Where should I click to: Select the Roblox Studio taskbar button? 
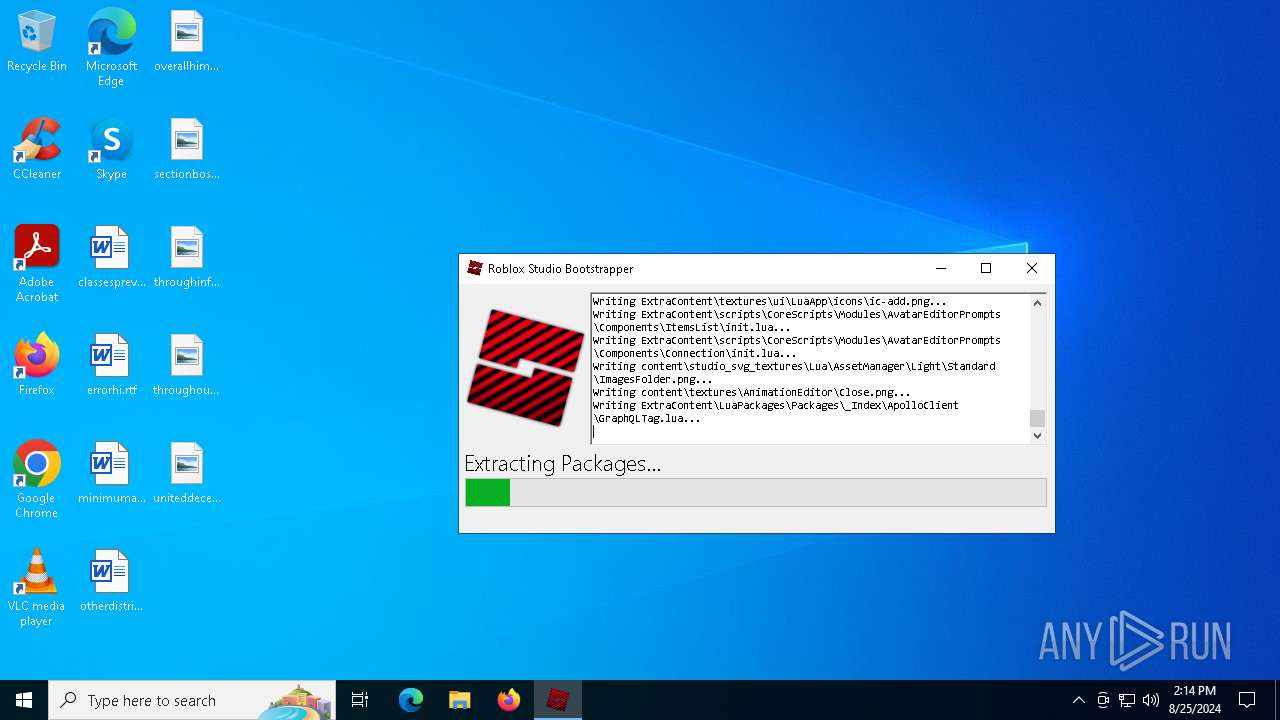coord(557,700)
